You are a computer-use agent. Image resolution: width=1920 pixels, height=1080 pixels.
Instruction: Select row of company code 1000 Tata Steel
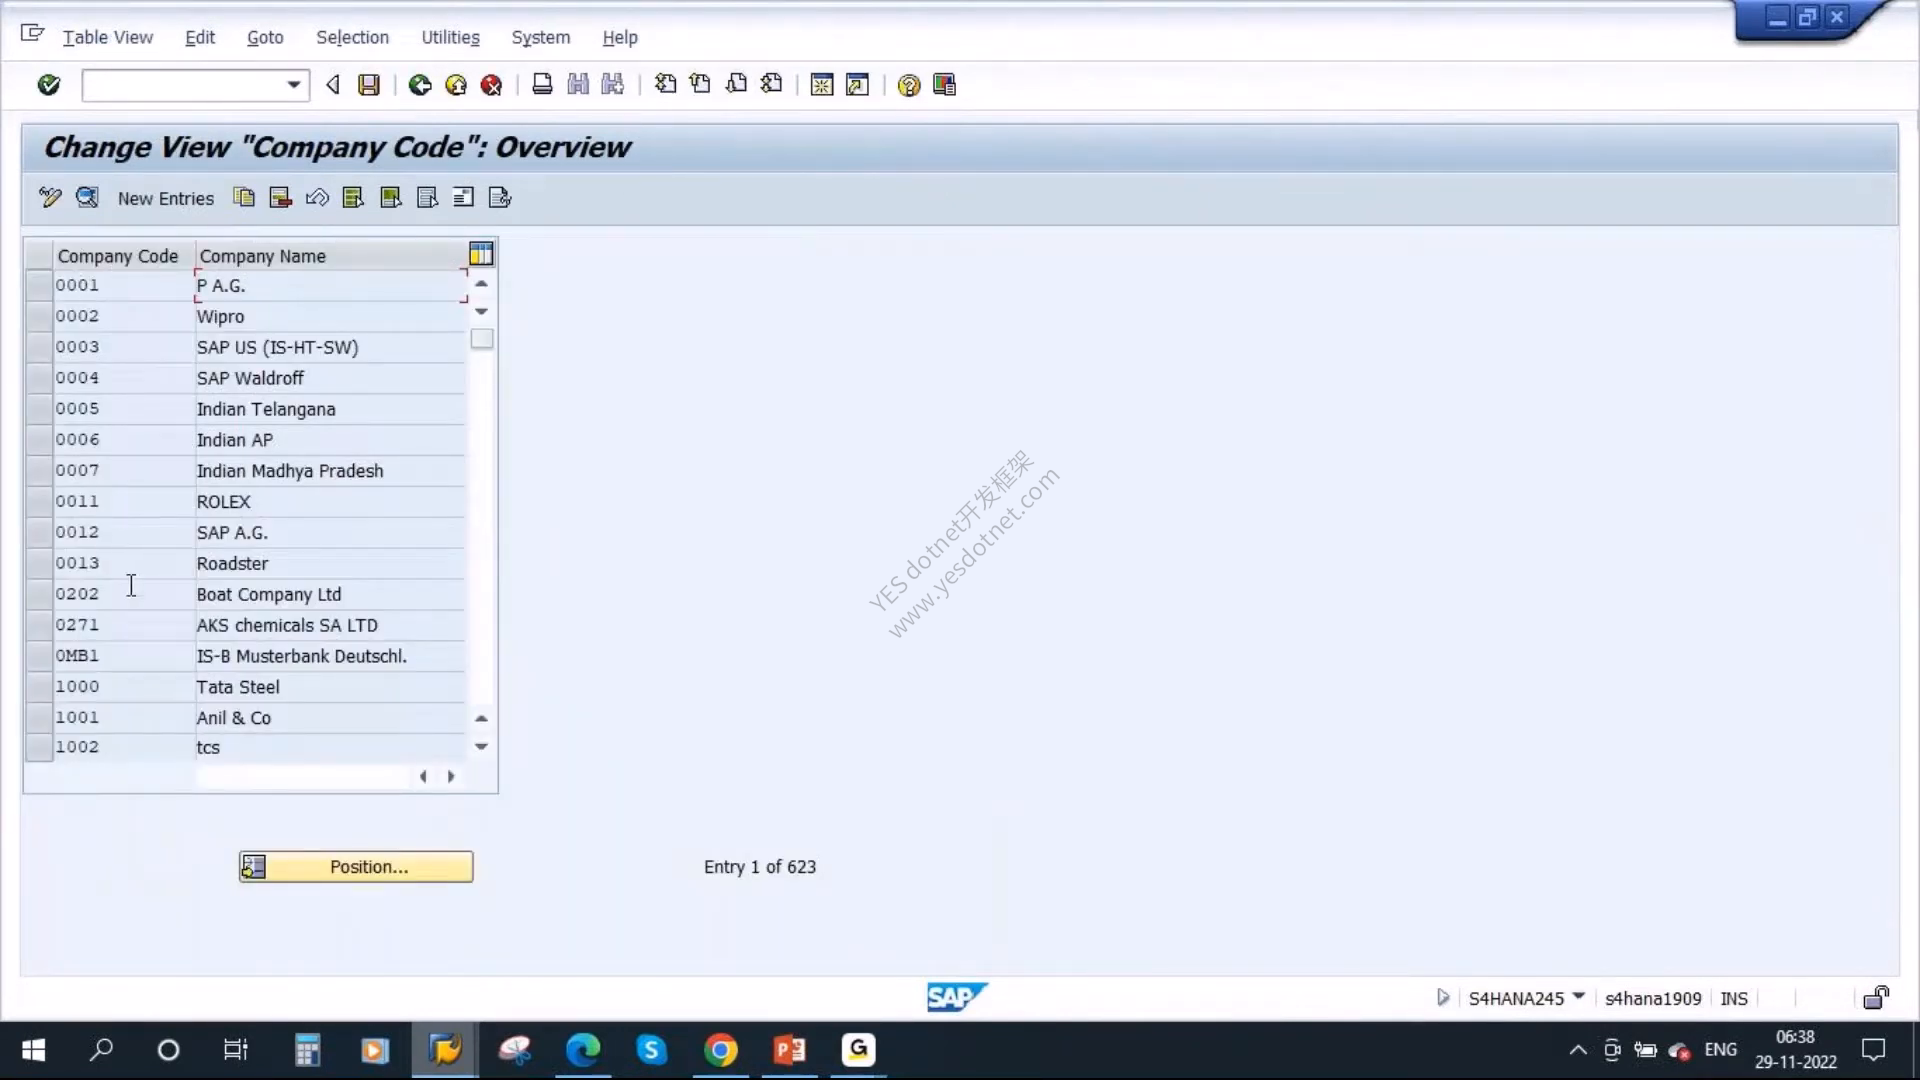tap(39, 687)
